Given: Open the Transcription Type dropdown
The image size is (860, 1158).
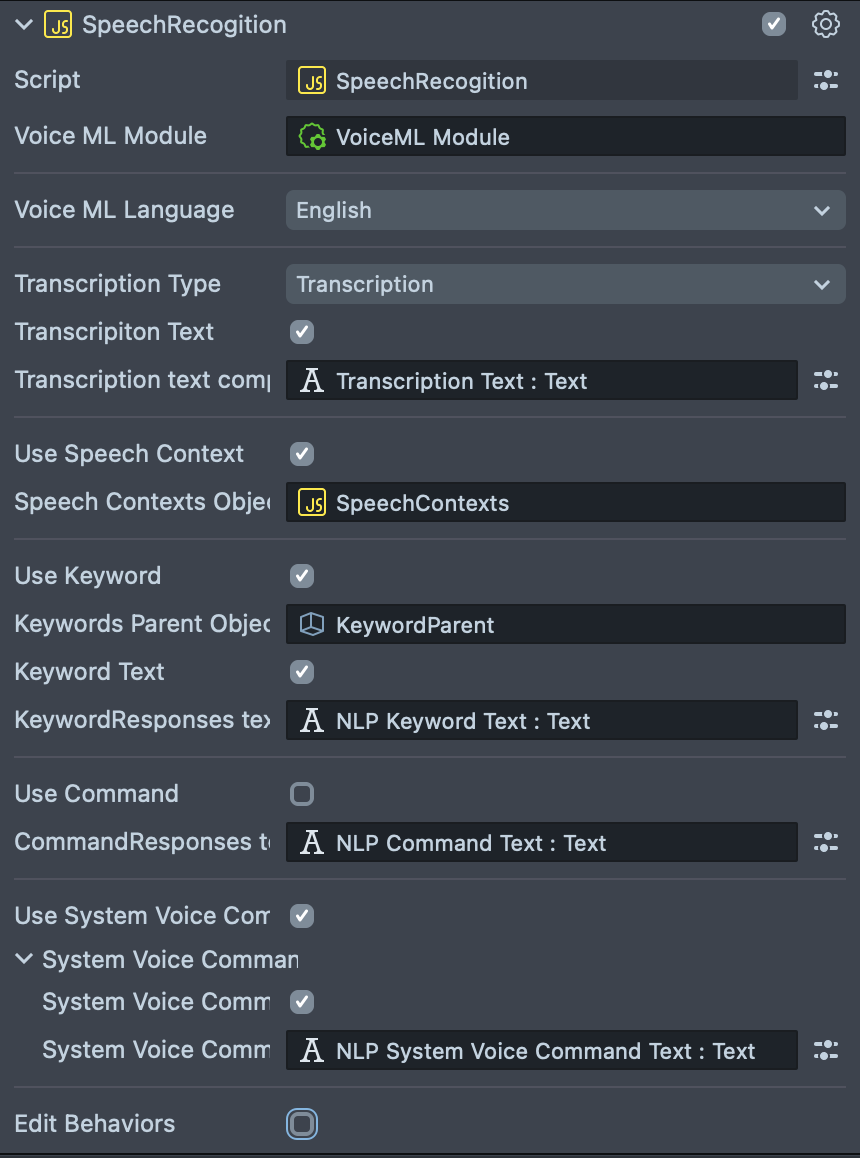Looking at the screenshot, I should click(x=565, y=285).
